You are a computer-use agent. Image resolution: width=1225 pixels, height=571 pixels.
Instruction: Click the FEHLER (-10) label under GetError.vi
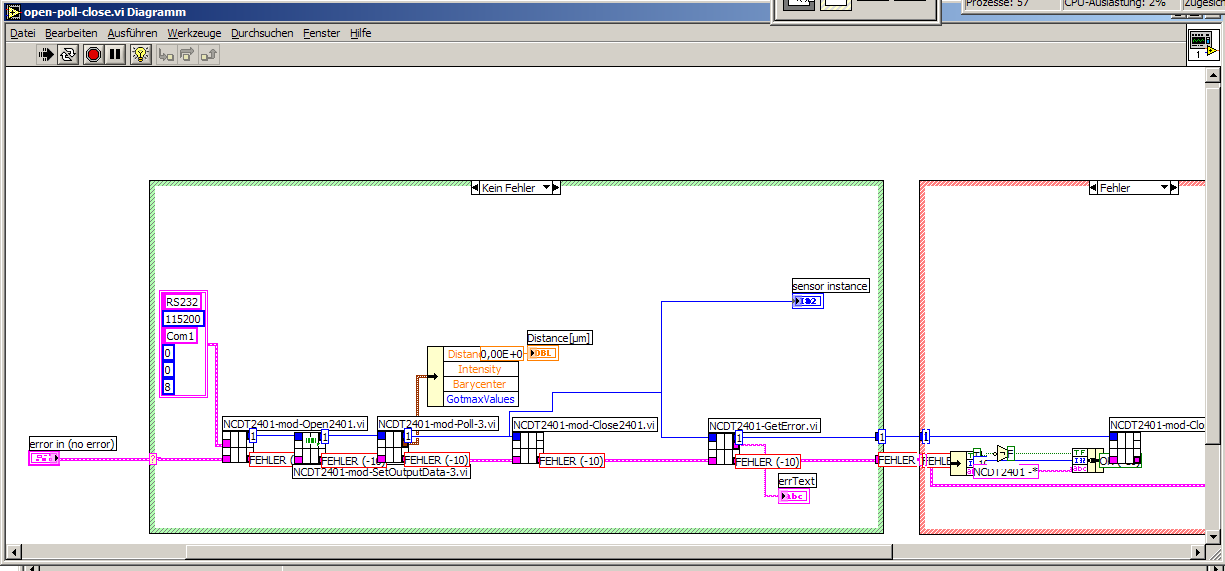click(767, 462)
